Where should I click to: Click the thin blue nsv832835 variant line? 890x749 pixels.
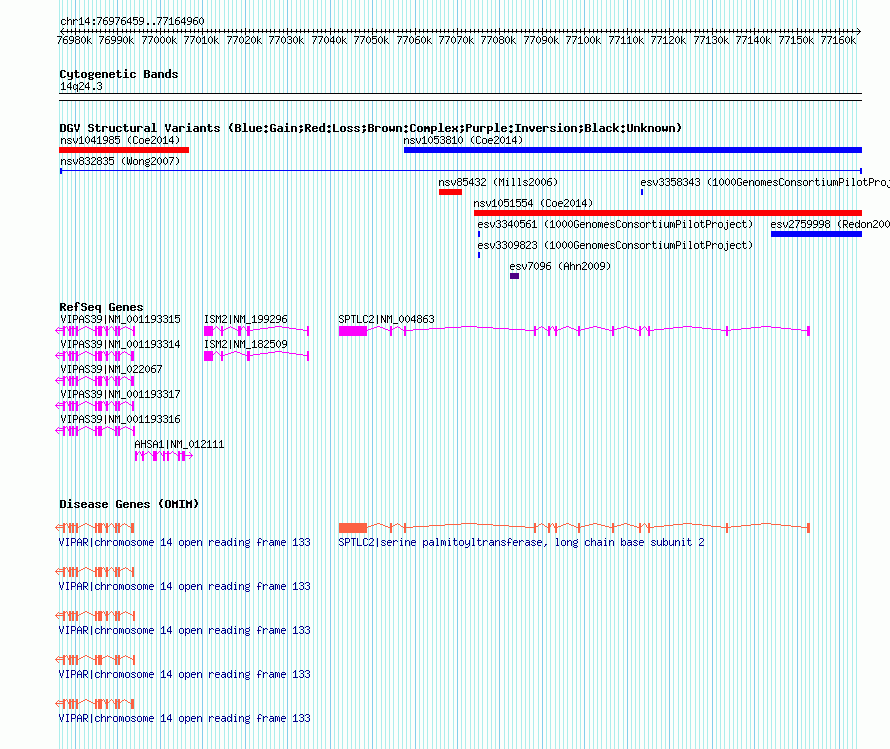coord(461,170)
